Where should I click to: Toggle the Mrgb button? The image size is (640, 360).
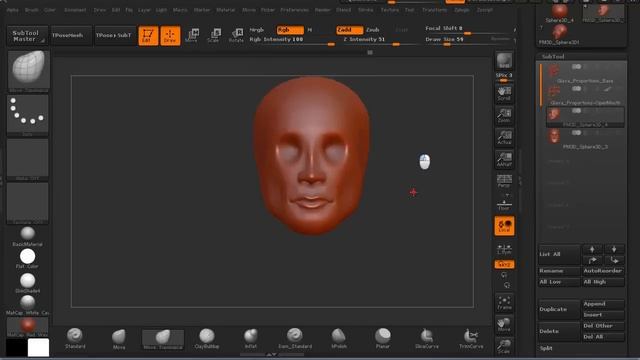(257, 30)
